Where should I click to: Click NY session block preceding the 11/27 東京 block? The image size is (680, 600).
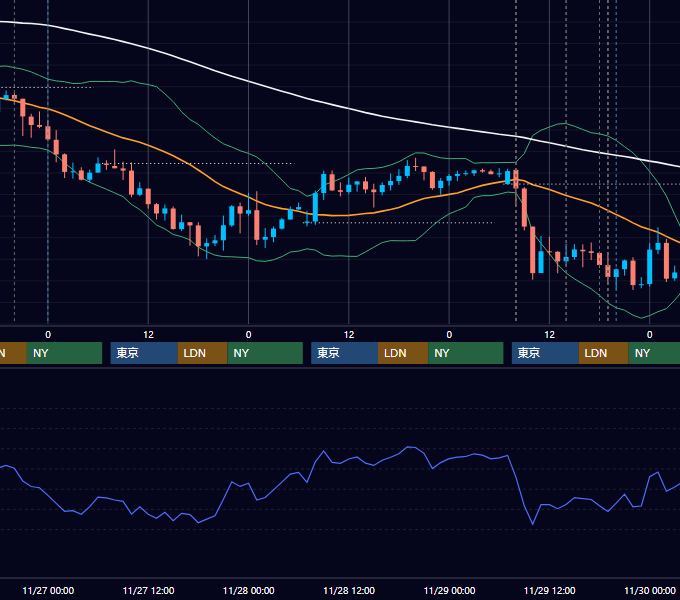tap(64, 353)
